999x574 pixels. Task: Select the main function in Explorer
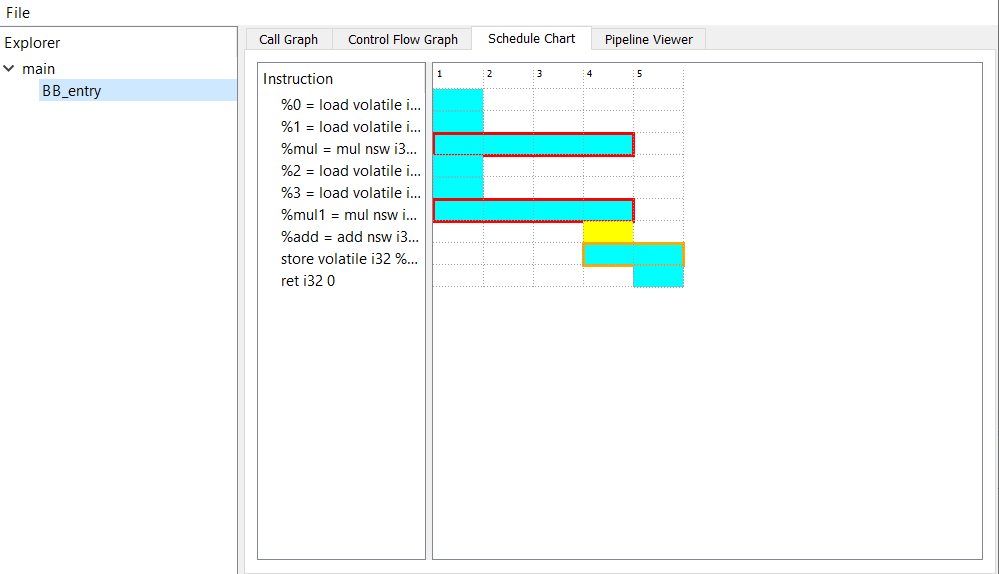[39, 69]
